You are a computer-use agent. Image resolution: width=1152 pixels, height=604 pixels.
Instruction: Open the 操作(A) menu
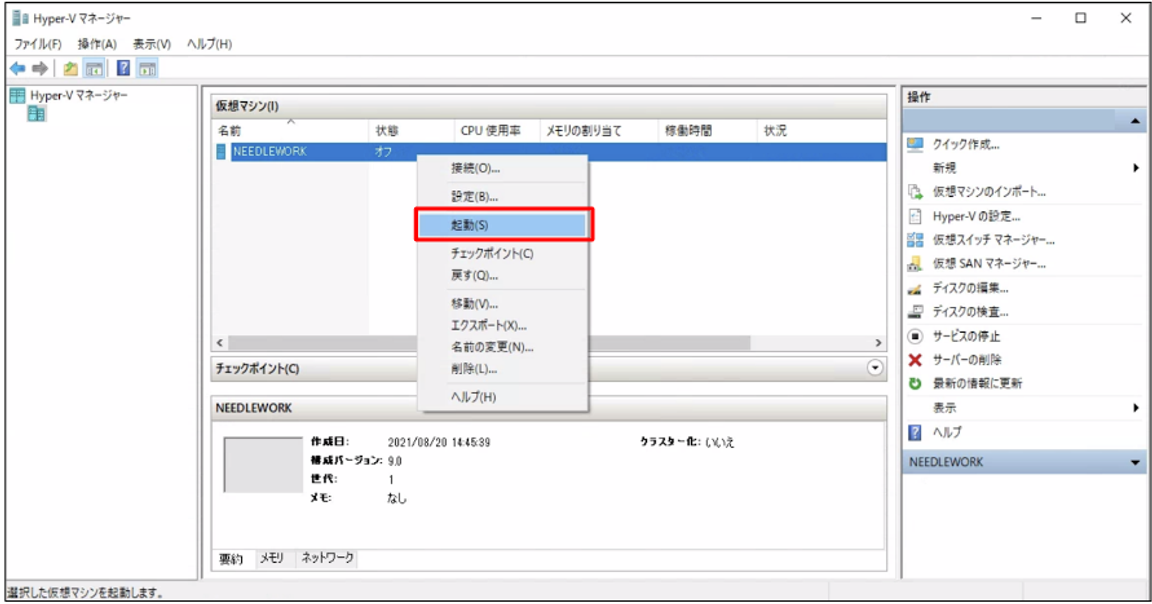tap(97, 44)
